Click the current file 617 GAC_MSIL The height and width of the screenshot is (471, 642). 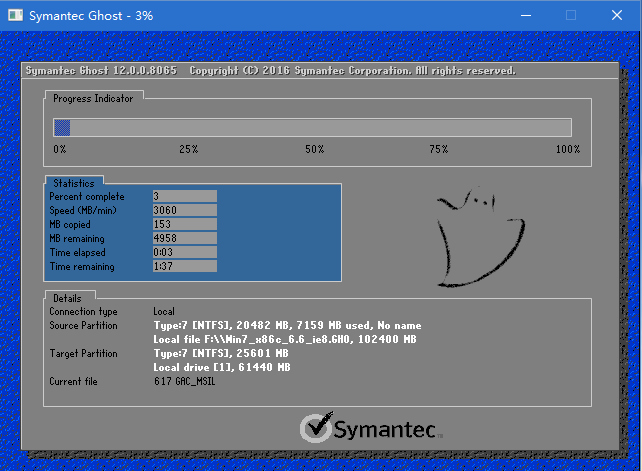coord(185,381)
